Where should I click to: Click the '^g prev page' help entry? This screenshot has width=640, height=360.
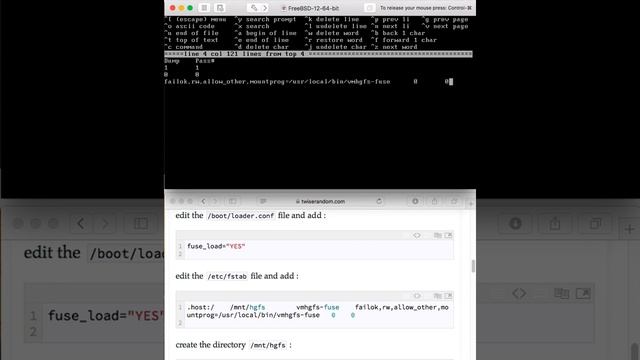coord(445,19)
